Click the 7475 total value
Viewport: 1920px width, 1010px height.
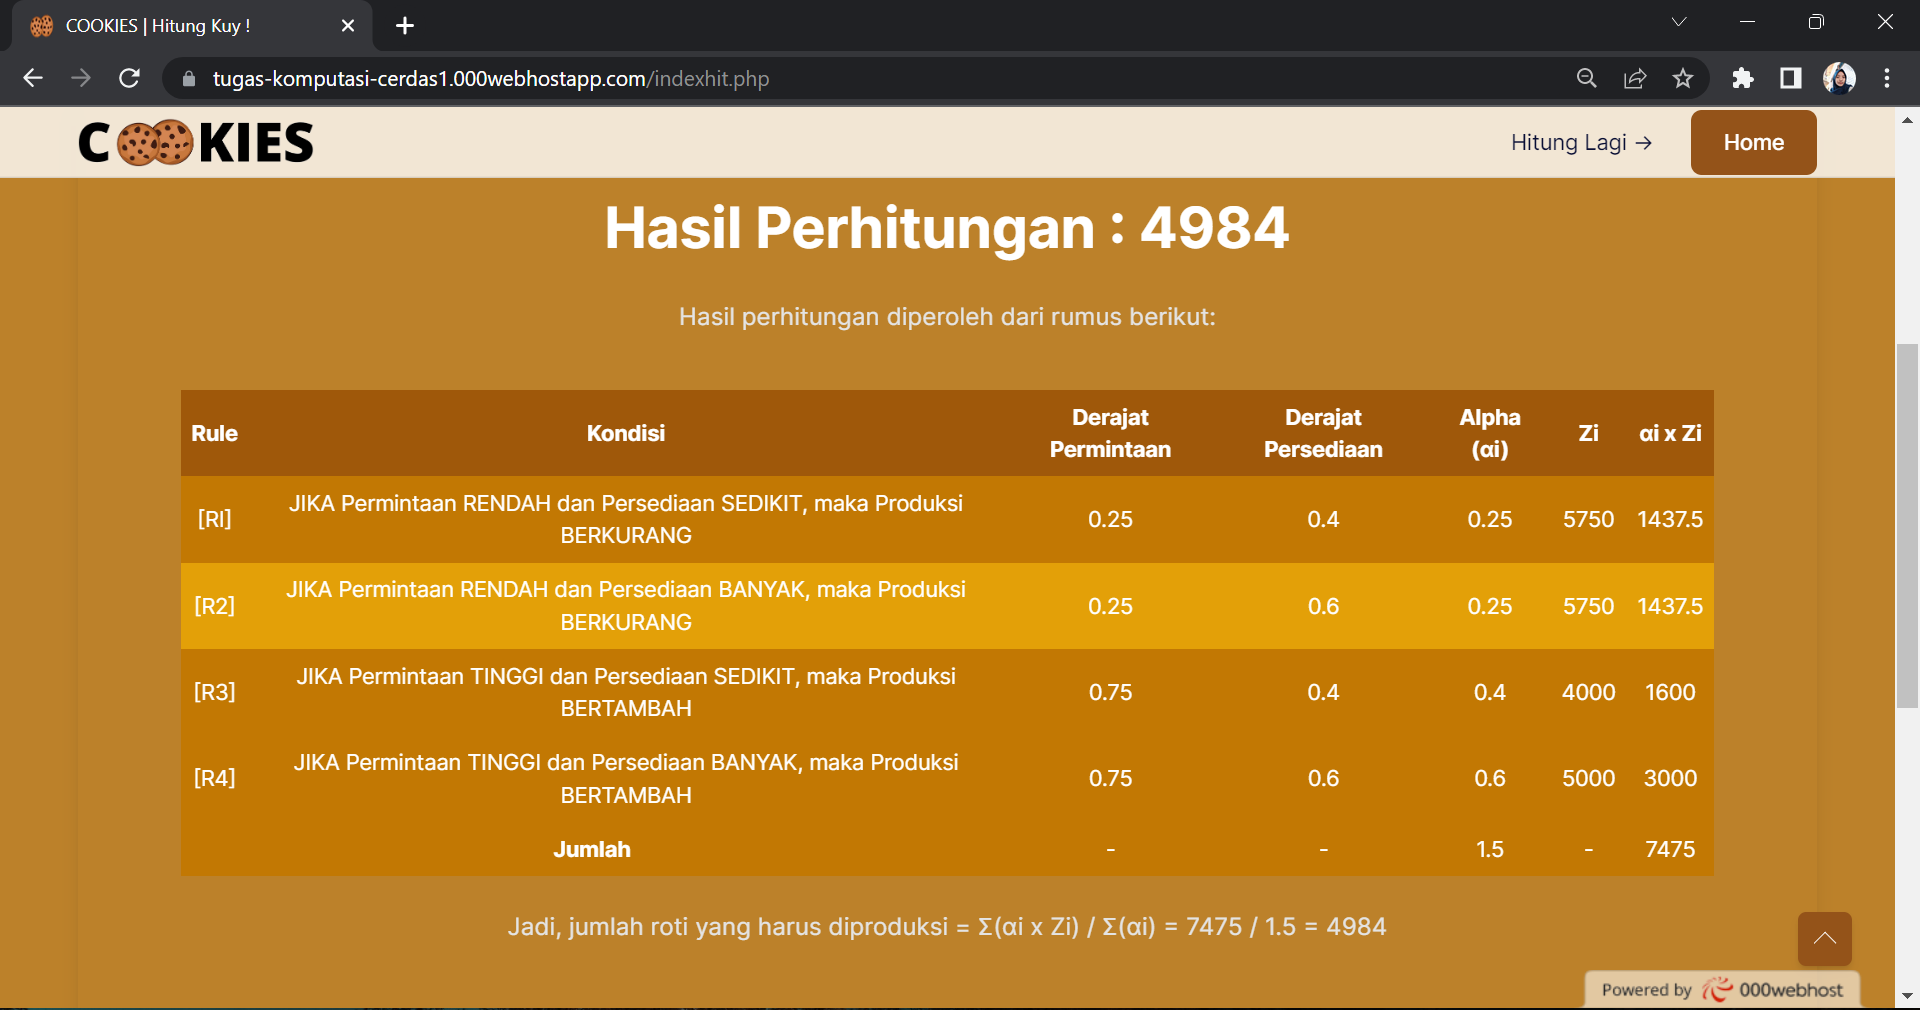(1670, 849)
